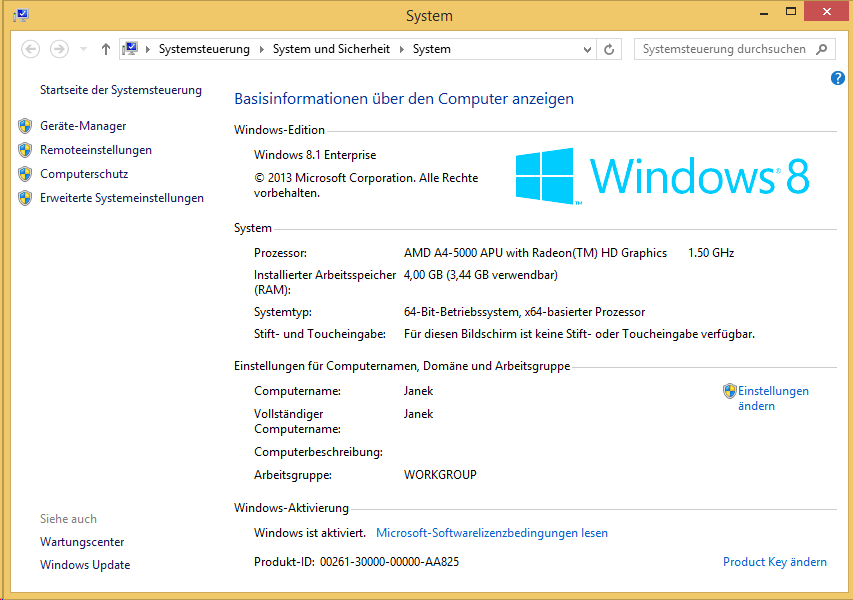Open Remoteeinstellungen link
The image size is (853, 600).
tap(96, 150)
